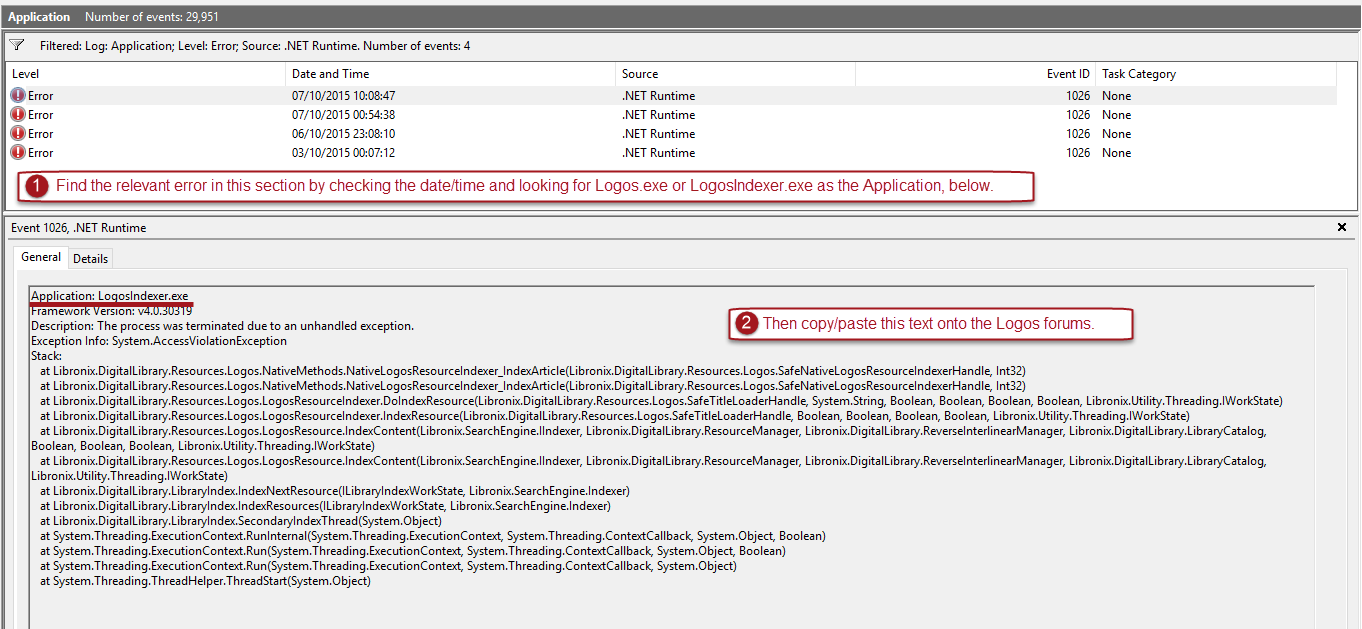The width and height of the screenshot is (1362, 629).
Task: Click Task Category None in 06/10/2015 row
Action: [x=1117, y=134]
